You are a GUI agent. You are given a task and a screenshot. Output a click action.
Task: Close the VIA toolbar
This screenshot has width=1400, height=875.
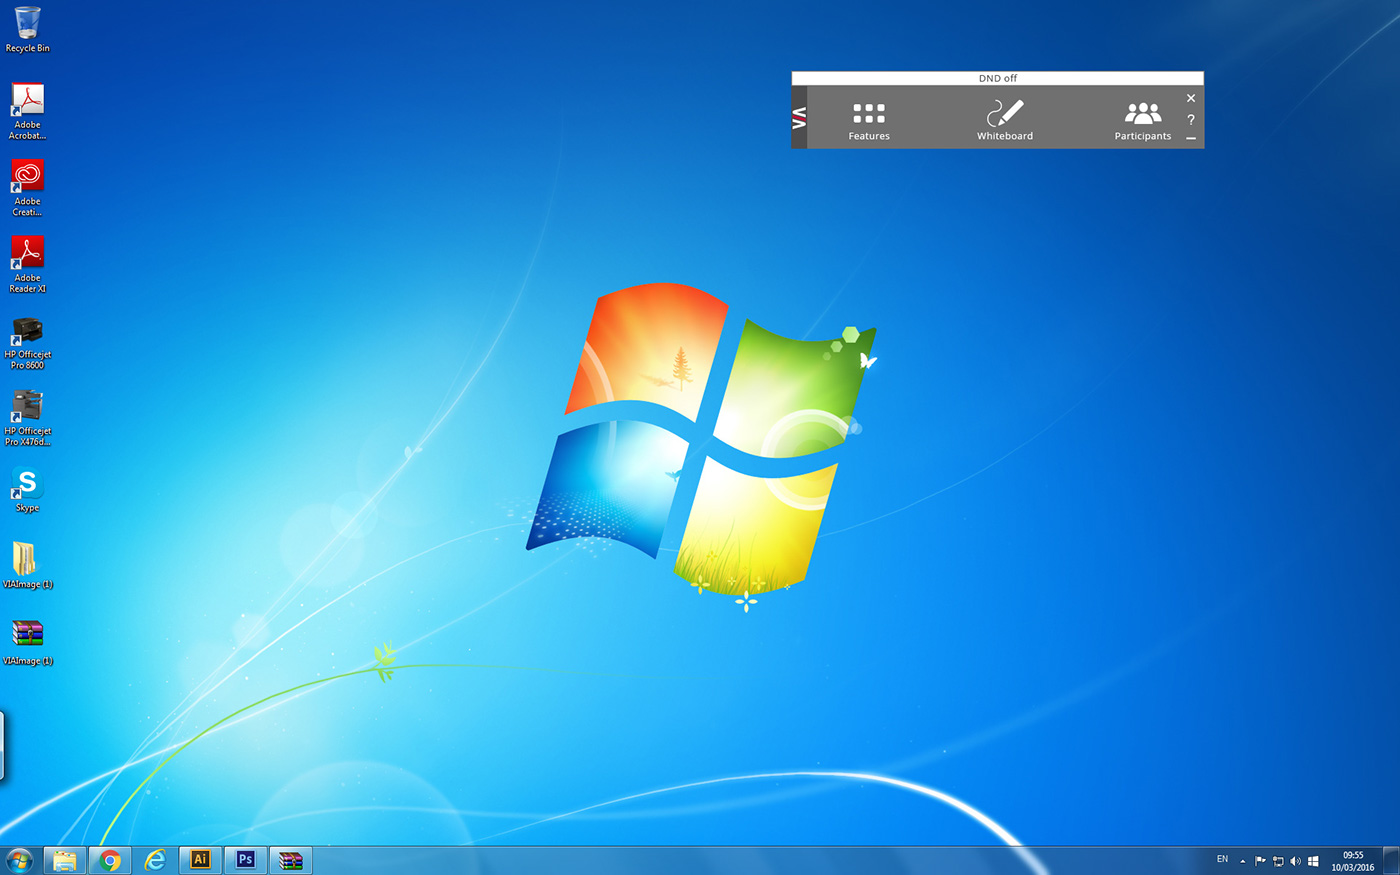(x=1190, y=98)
